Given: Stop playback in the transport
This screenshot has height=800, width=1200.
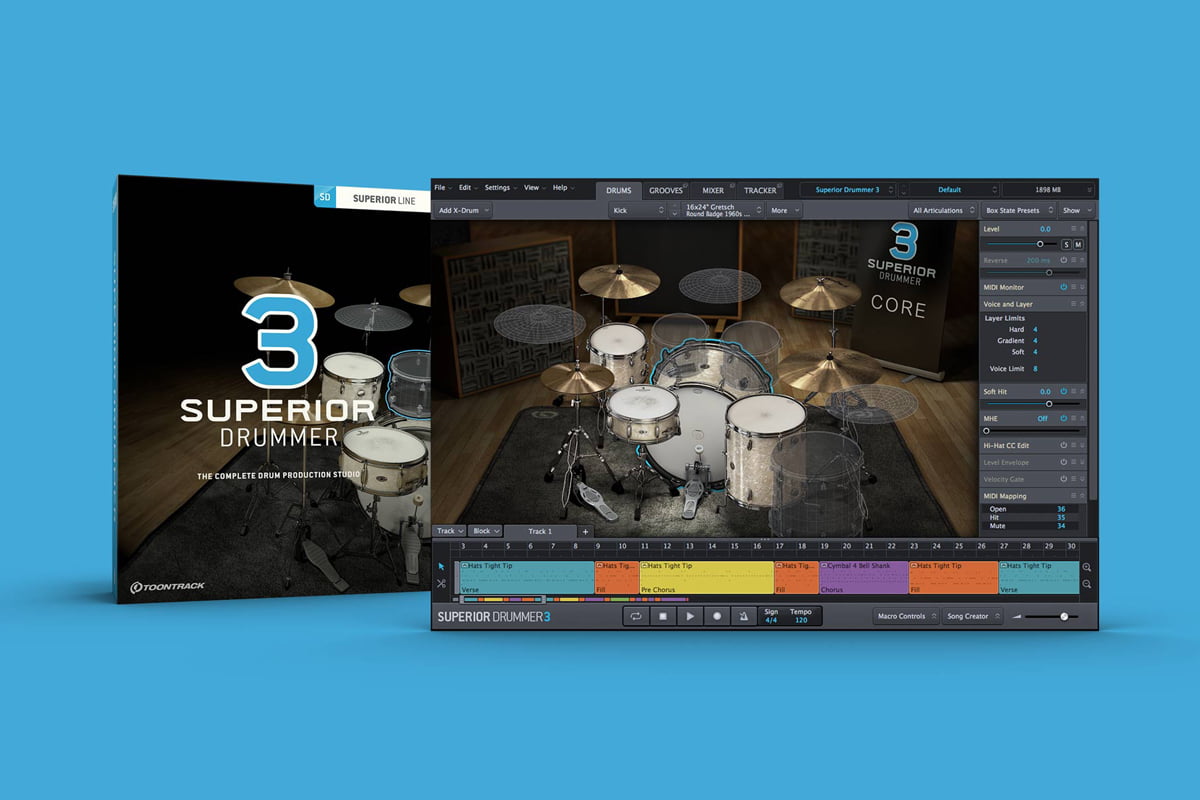Looking at the screenshot, I should pyautogui.click(x=662, y=616).
